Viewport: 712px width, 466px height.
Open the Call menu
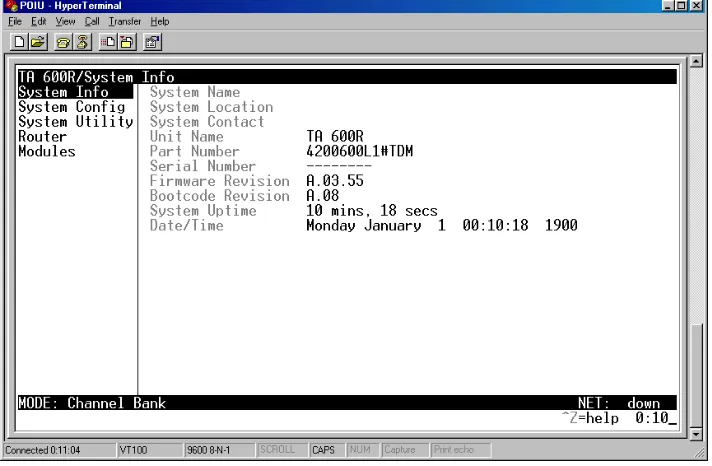coord(92,21)
